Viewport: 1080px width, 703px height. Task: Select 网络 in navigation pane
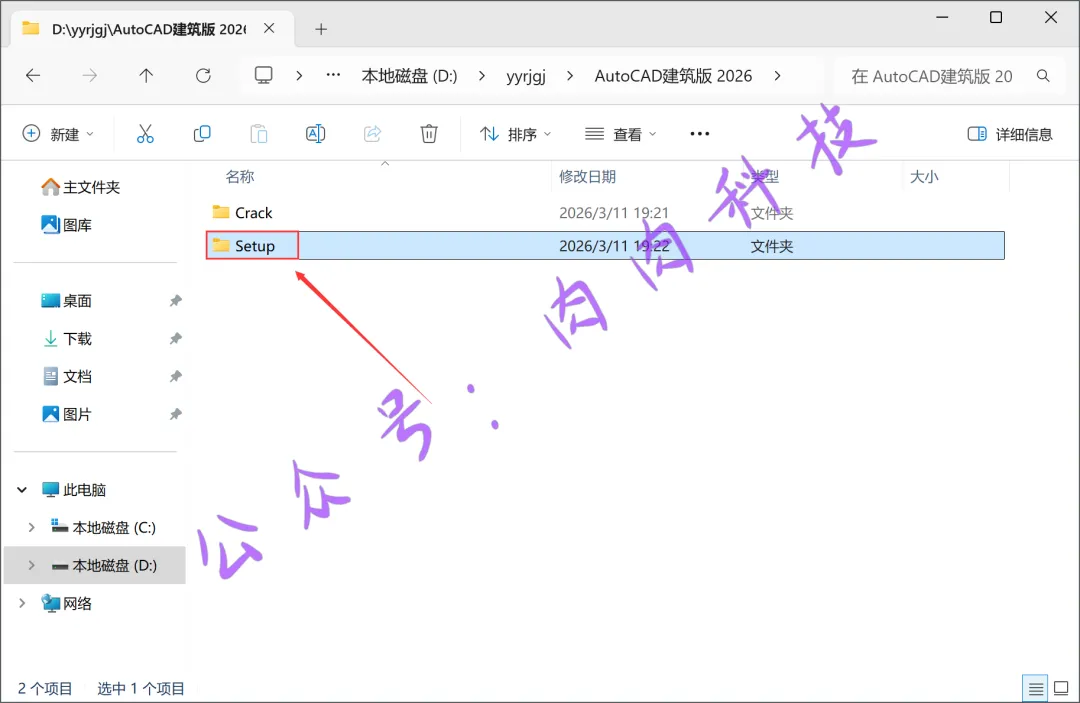66,603
